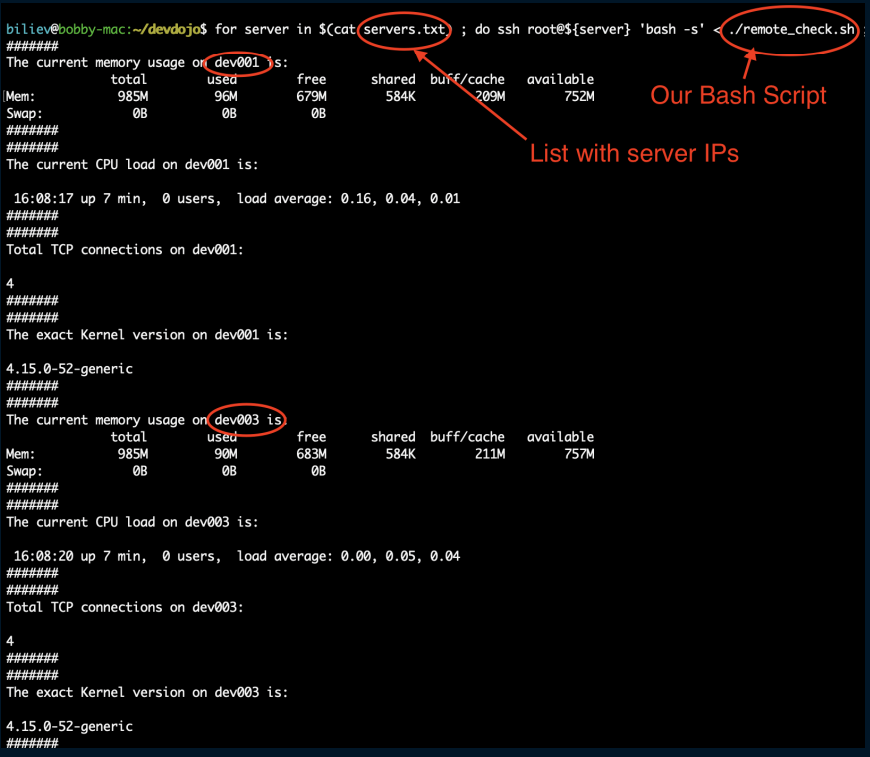The width and height of the screenshot is (870, 757).
Task: Click the used value "90M"
Action: point(226,454)
